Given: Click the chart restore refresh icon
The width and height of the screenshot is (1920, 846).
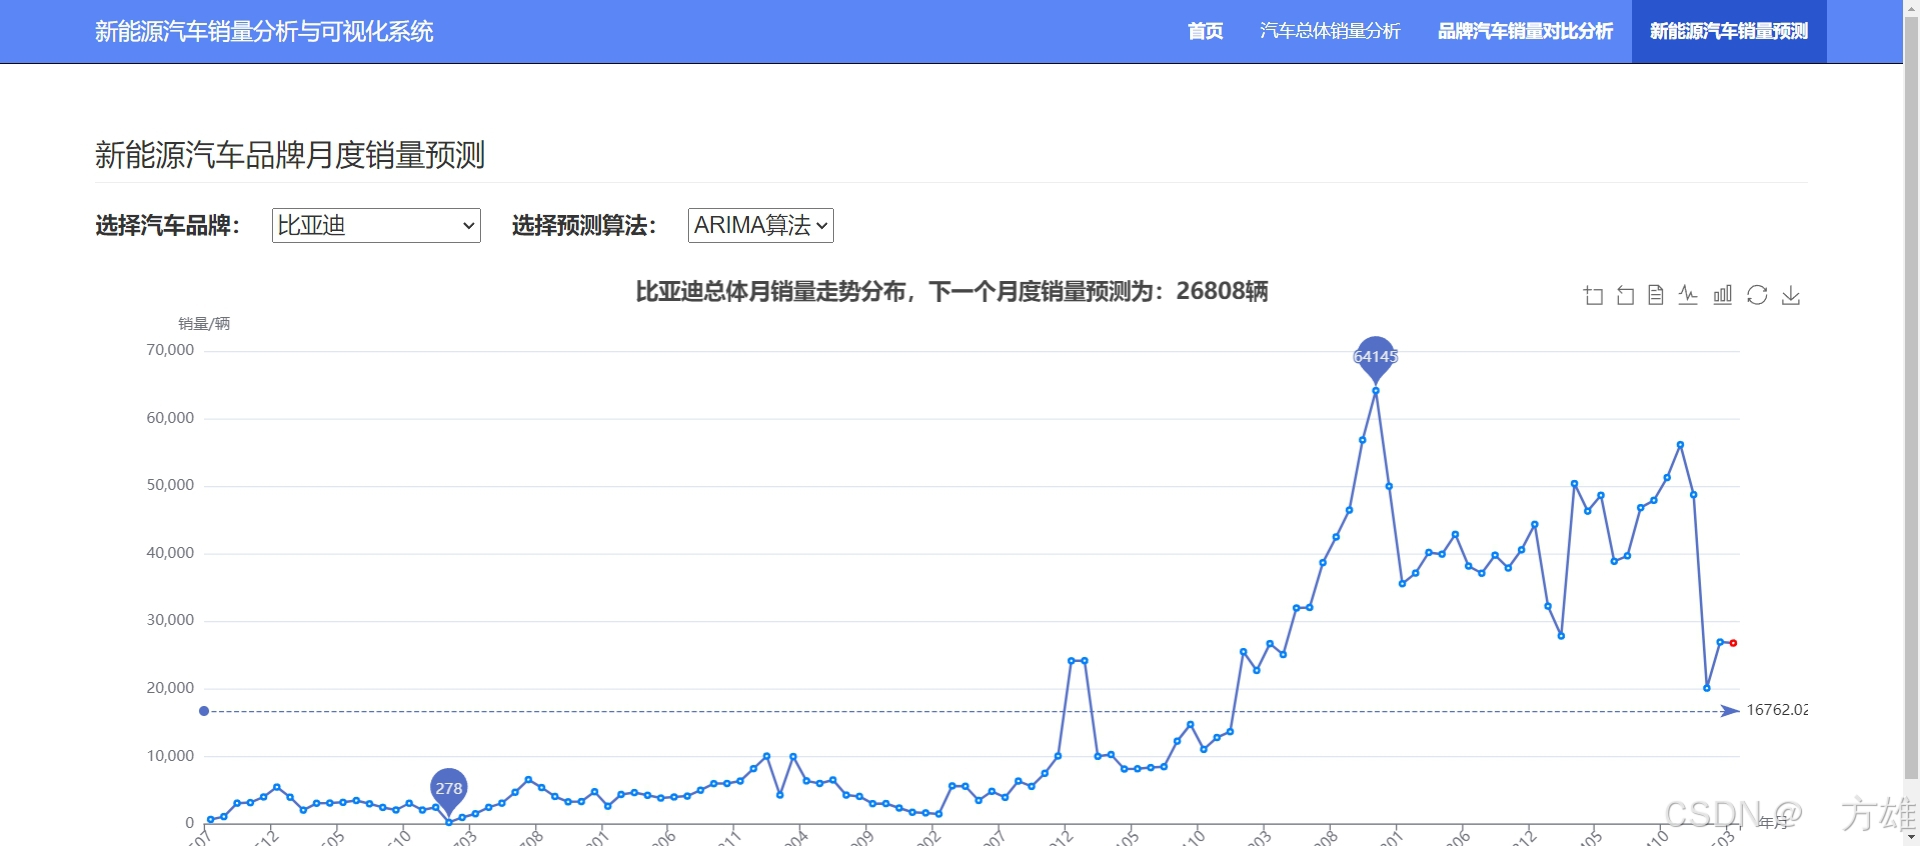Looking at the screenshot, I should [x=1757, y=295].
